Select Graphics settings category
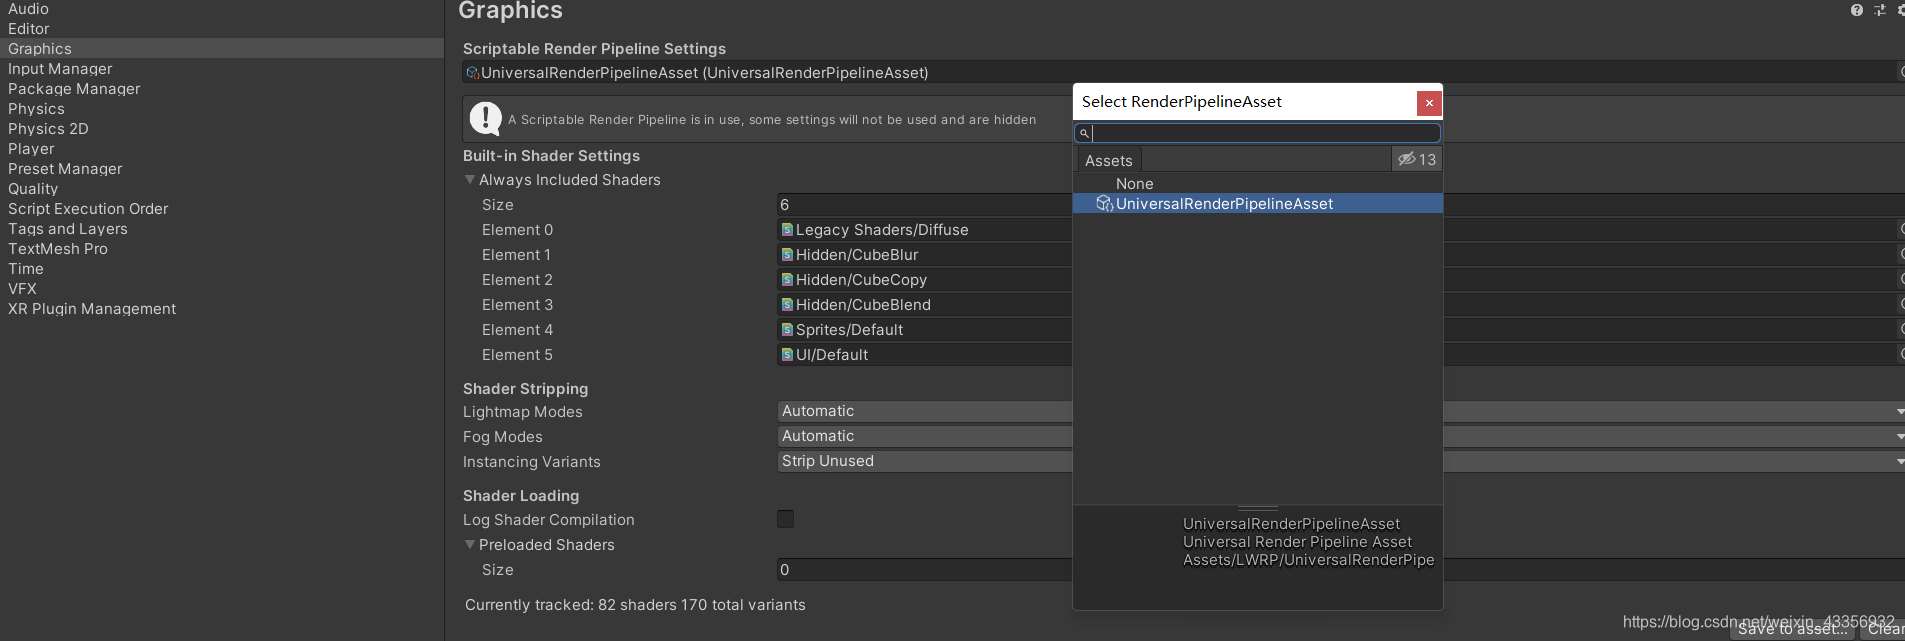This screenshot has height=641, width=1905. [x=222, y=49]
